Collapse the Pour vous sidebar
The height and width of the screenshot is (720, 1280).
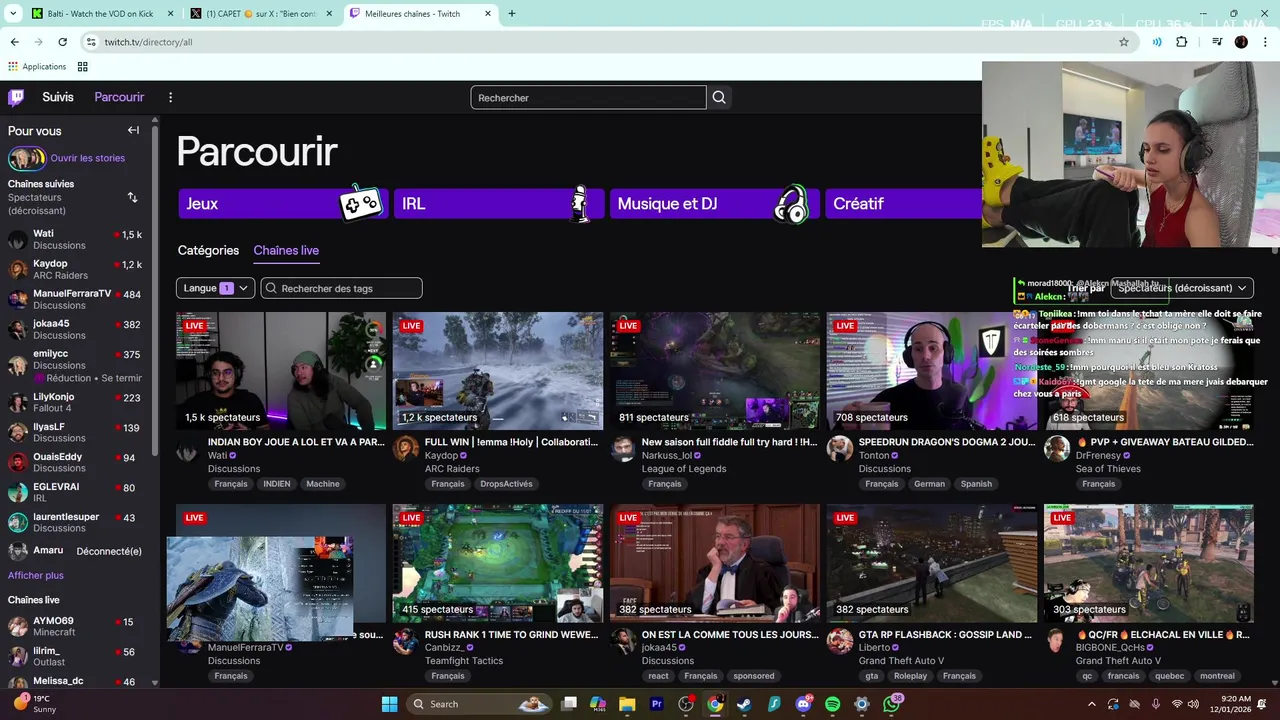click(x=133, y=130)
